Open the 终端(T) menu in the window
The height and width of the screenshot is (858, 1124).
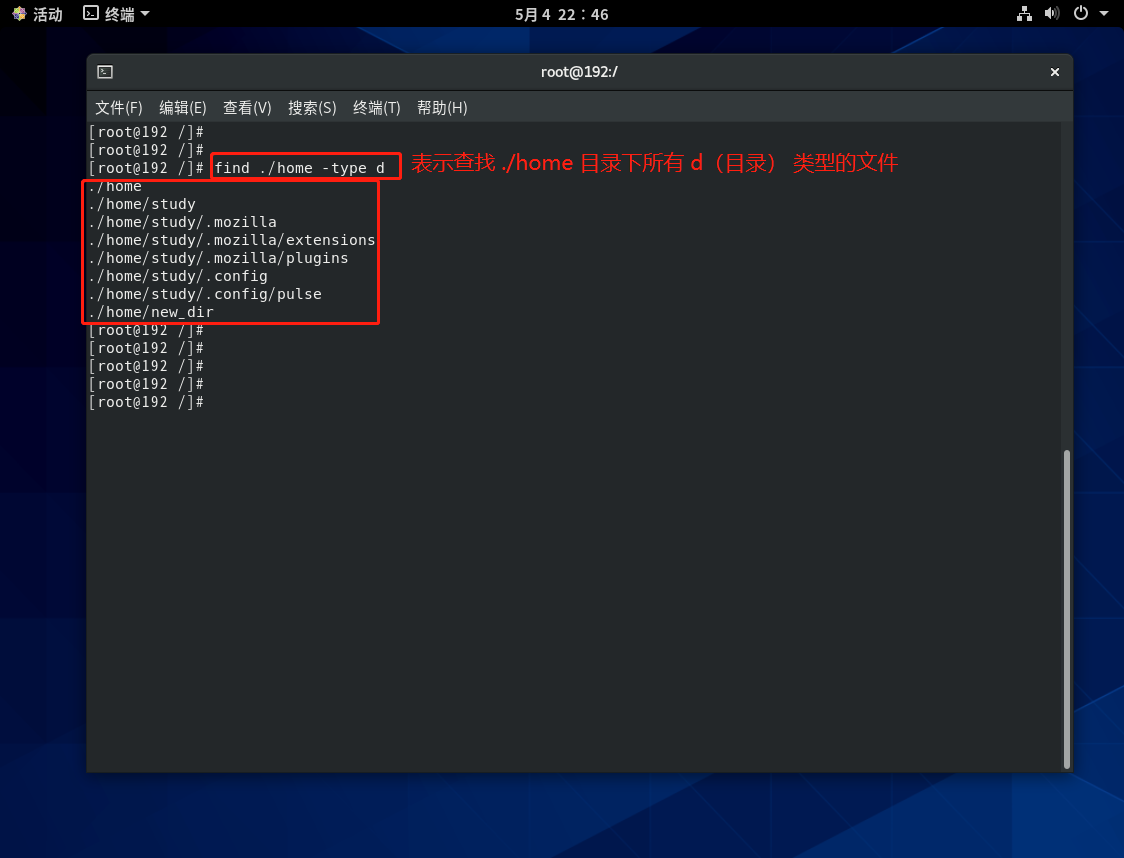pos(376,108)
